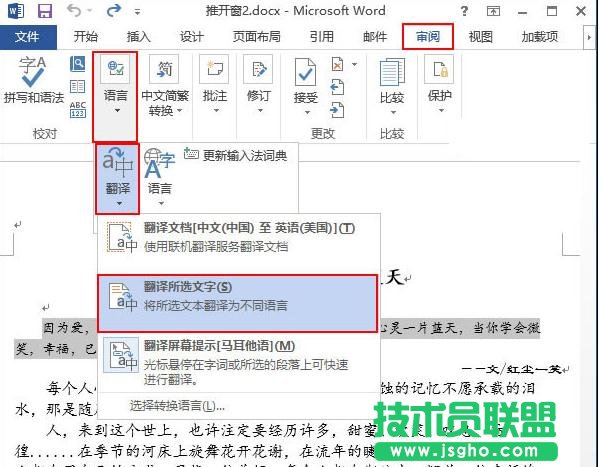Screen dimensions: 601x467
Task: Save the document with the floppy disk icon
Action: coord(44,11)
